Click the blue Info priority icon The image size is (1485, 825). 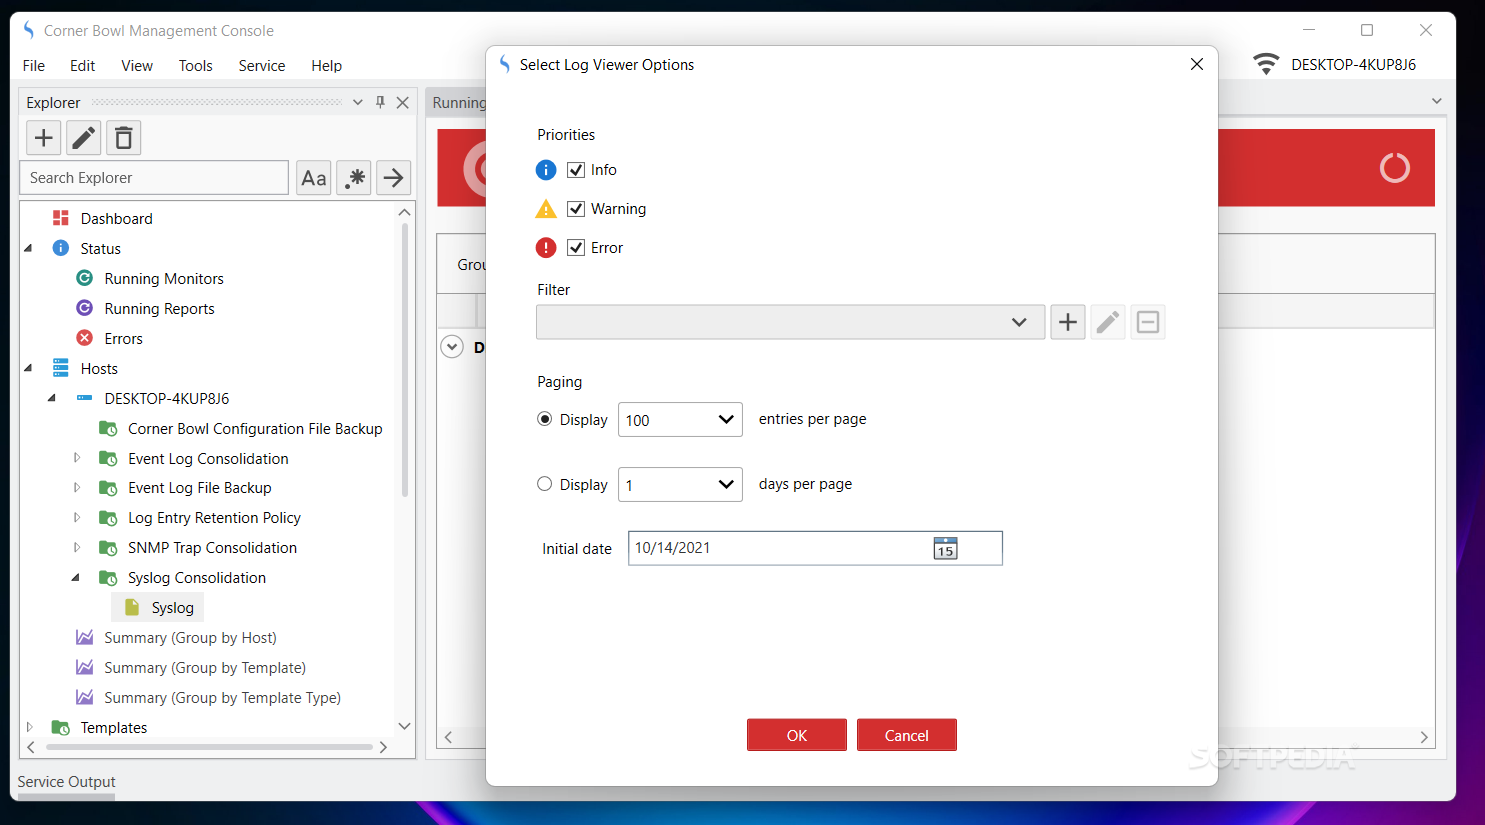tap(546, 170)
